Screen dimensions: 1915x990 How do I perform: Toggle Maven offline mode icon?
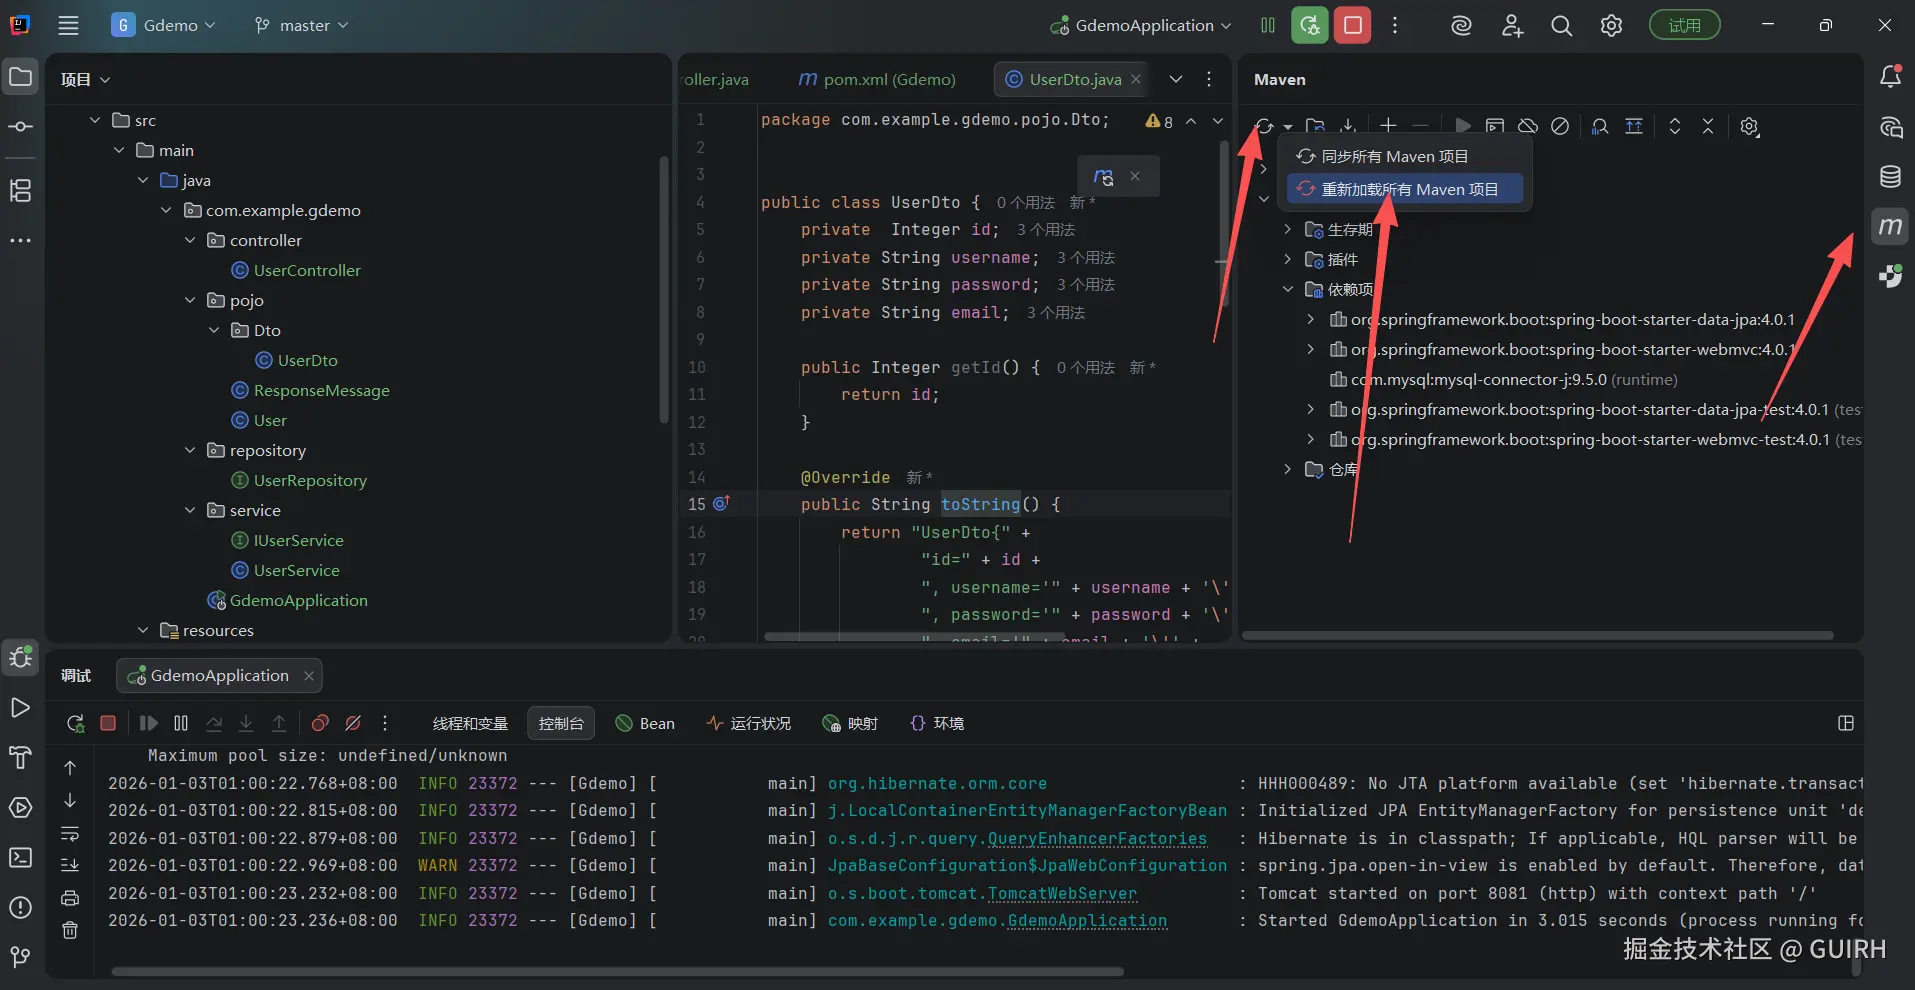click(x=1528, y=126)
